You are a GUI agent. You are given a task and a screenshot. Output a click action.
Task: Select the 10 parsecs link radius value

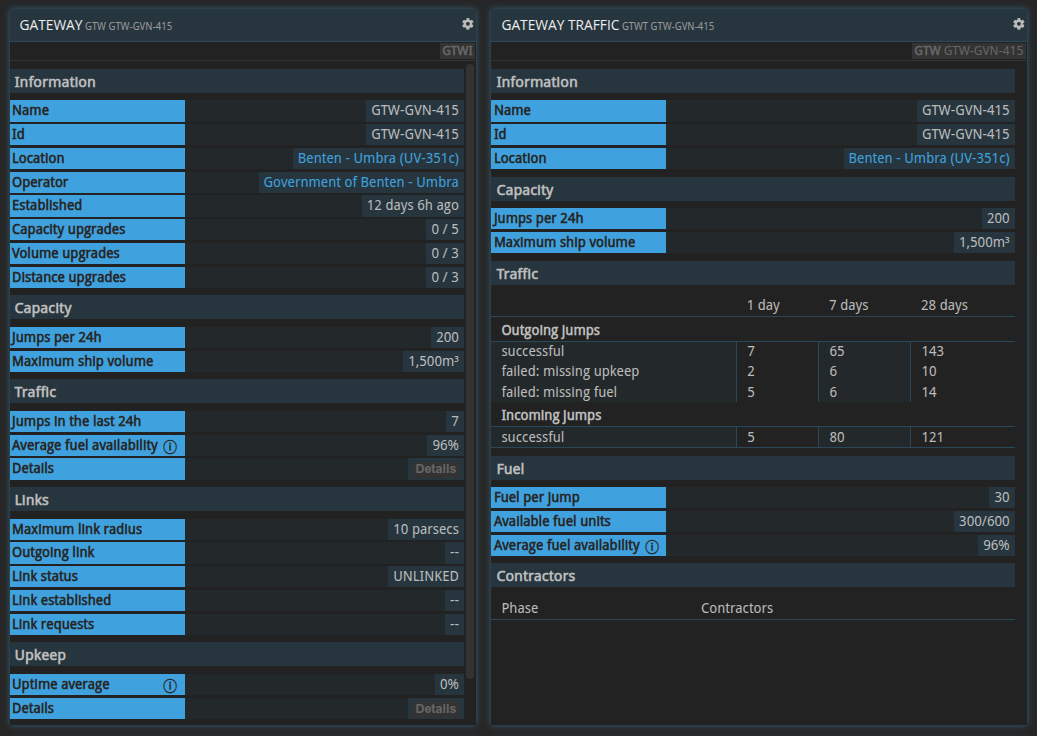[426, 529]
